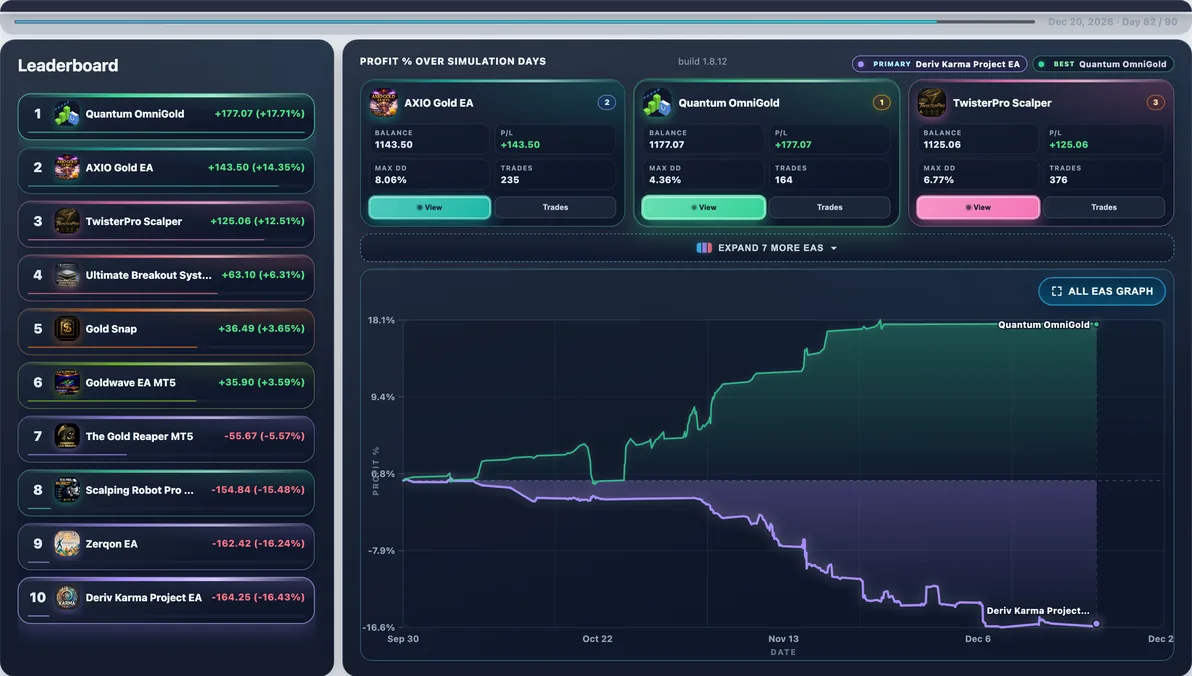The image size is (1192, 676).
Task: Click the Zerqon EA icon
Action: 67,544
